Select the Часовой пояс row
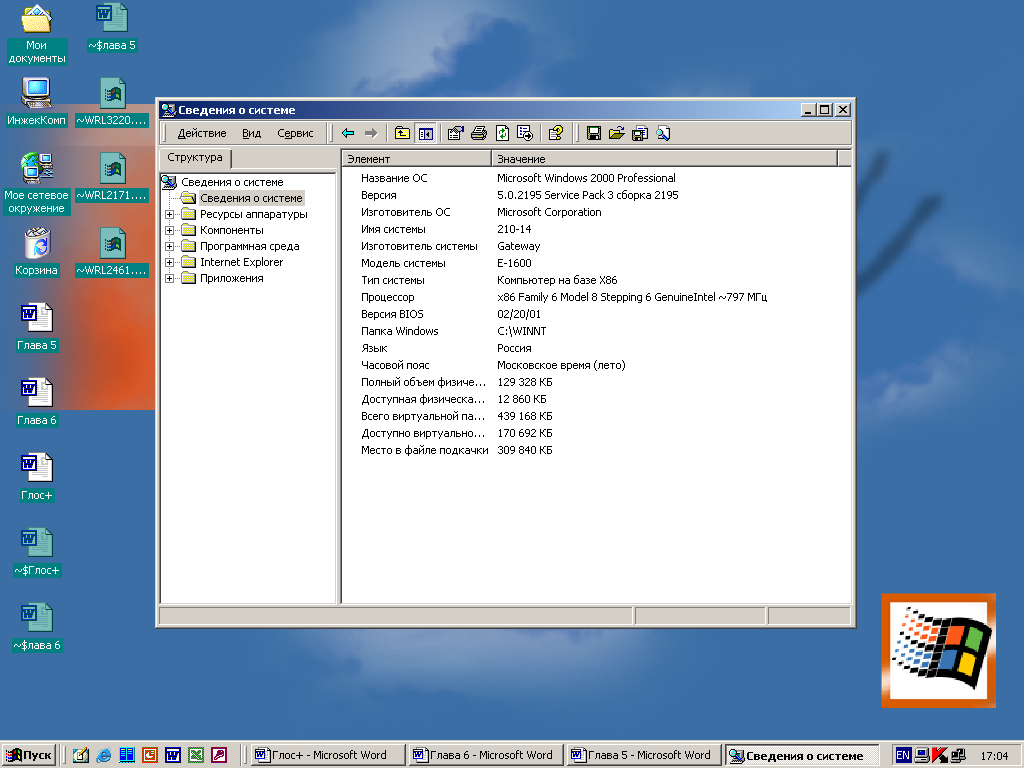The image size is (1024, 768). click(596, 365)
